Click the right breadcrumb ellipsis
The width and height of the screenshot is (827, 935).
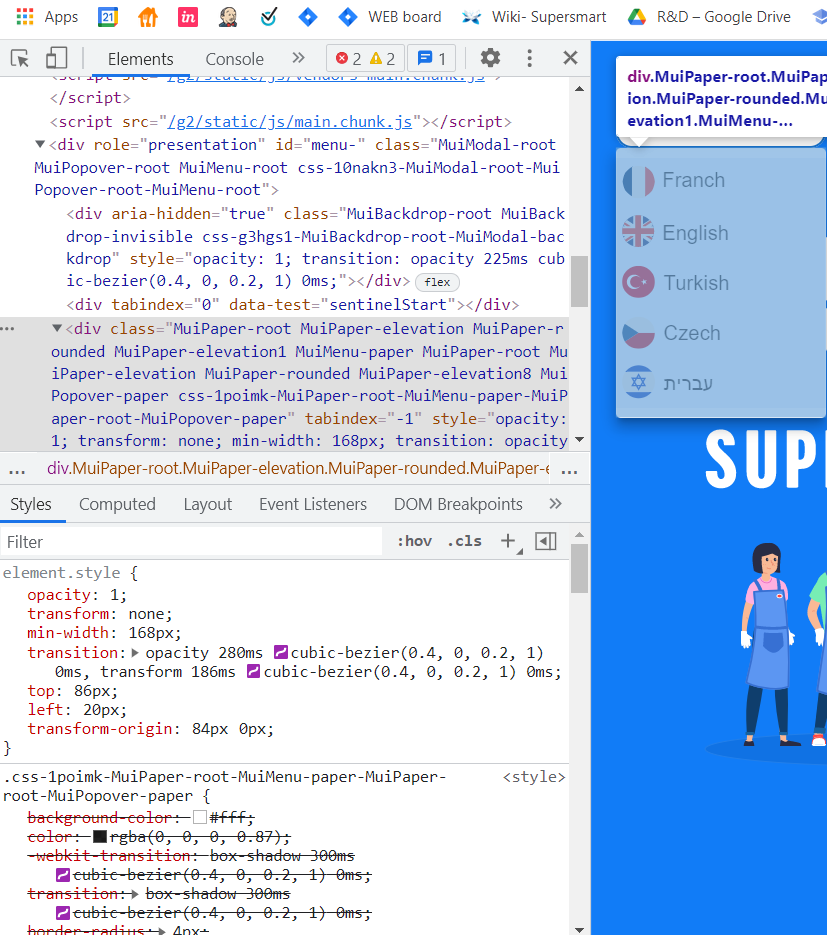pos(569,469)
